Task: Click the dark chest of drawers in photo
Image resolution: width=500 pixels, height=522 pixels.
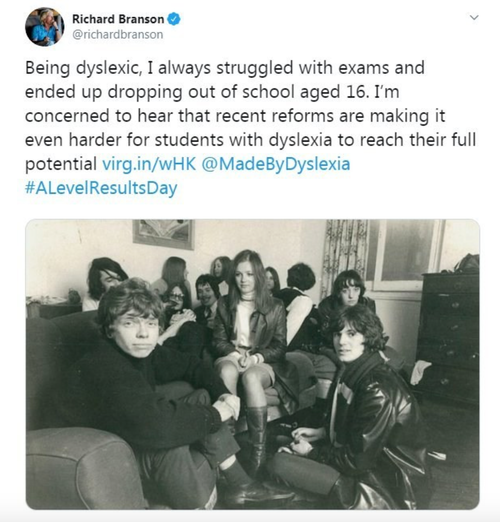Action: 448,337
